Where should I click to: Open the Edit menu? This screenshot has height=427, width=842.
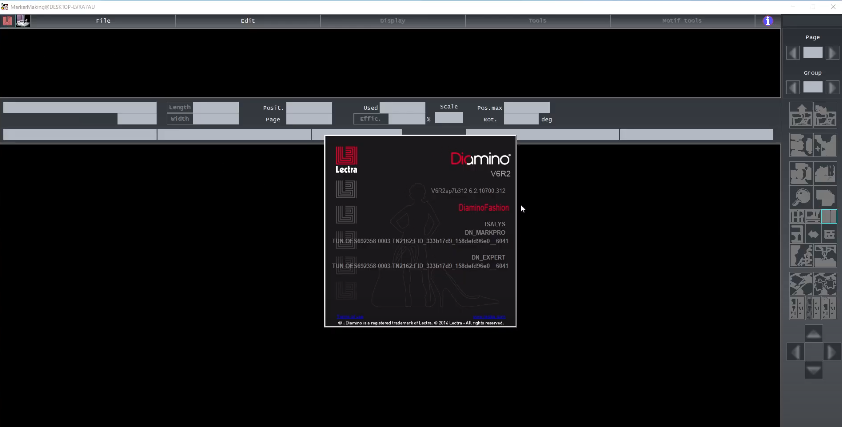[247, 20]
